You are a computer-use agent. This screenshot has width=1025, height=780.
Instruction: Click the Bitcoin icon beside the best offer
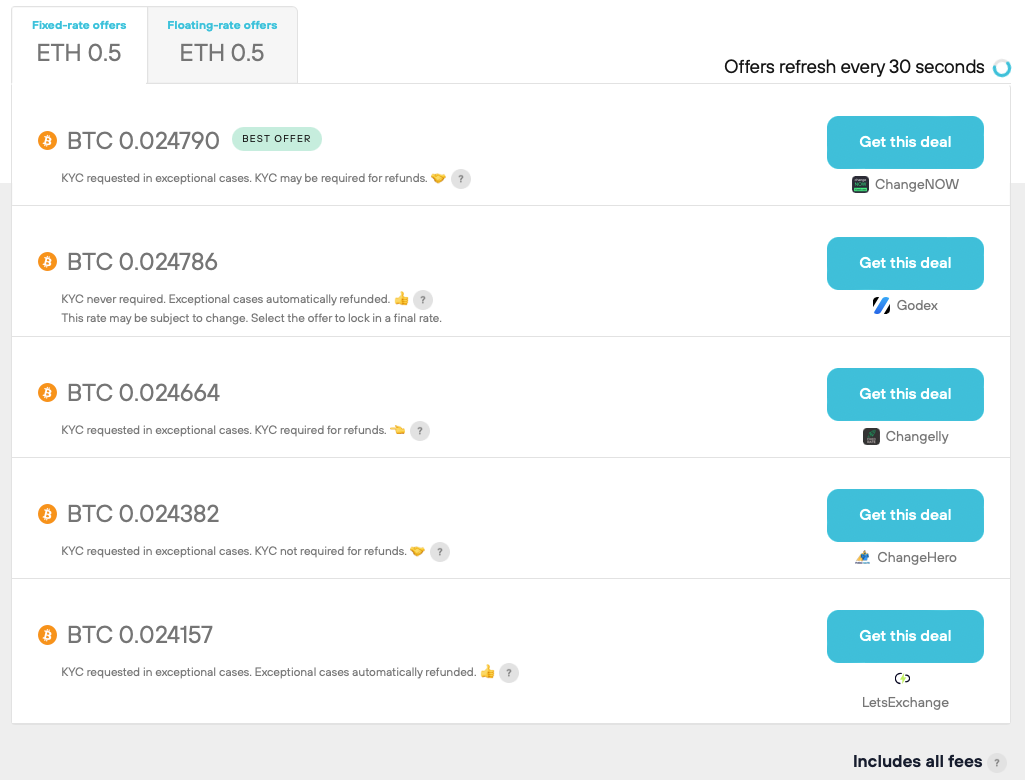[x=46, y=141]
